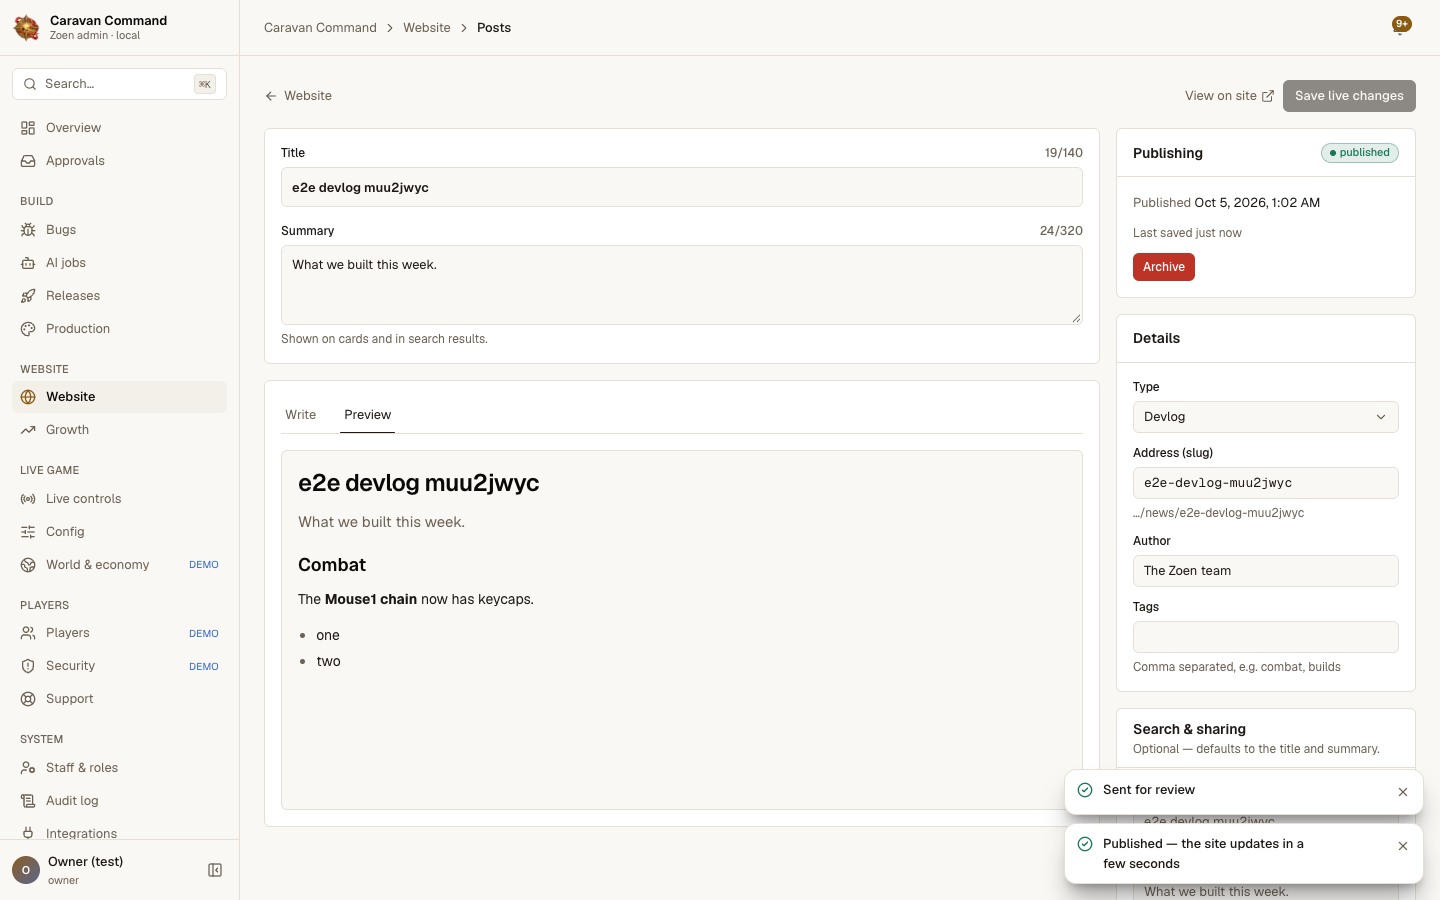The width and height of the screenshot is (1440, 900).
Task: Click the Bugs beetle icon
Action: (28, 230)
